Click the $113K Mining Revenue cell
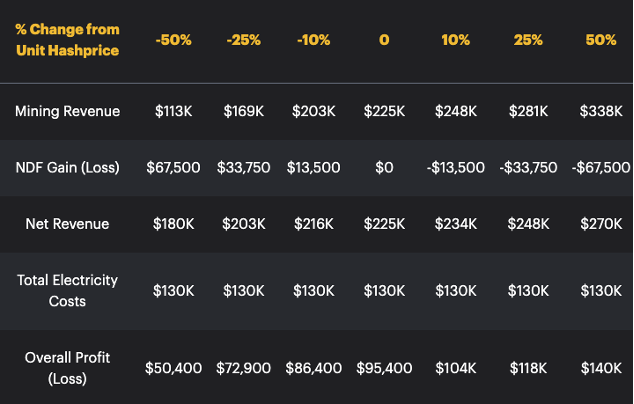Screen dimensions: 634x404 point(172,111)
